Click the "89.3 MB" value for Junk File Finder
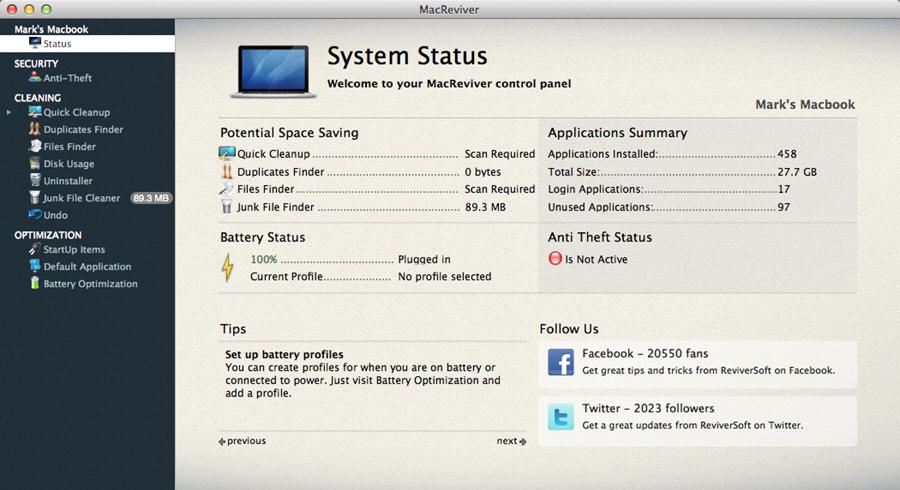Viewport: 900px width, 490px height. [x=485, y=207]
